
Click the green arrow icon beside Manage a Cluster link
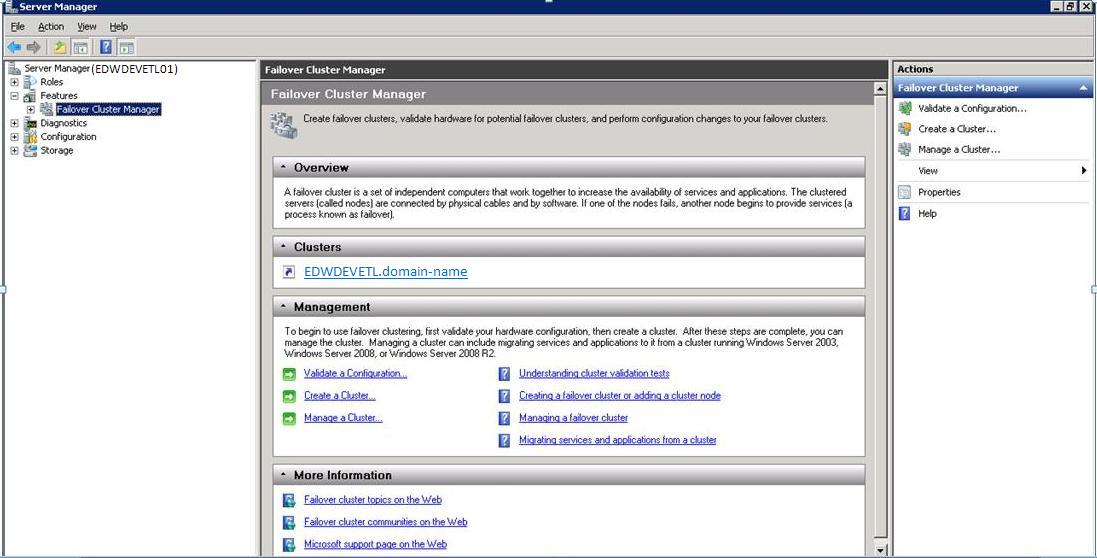(x=289, y=419)
